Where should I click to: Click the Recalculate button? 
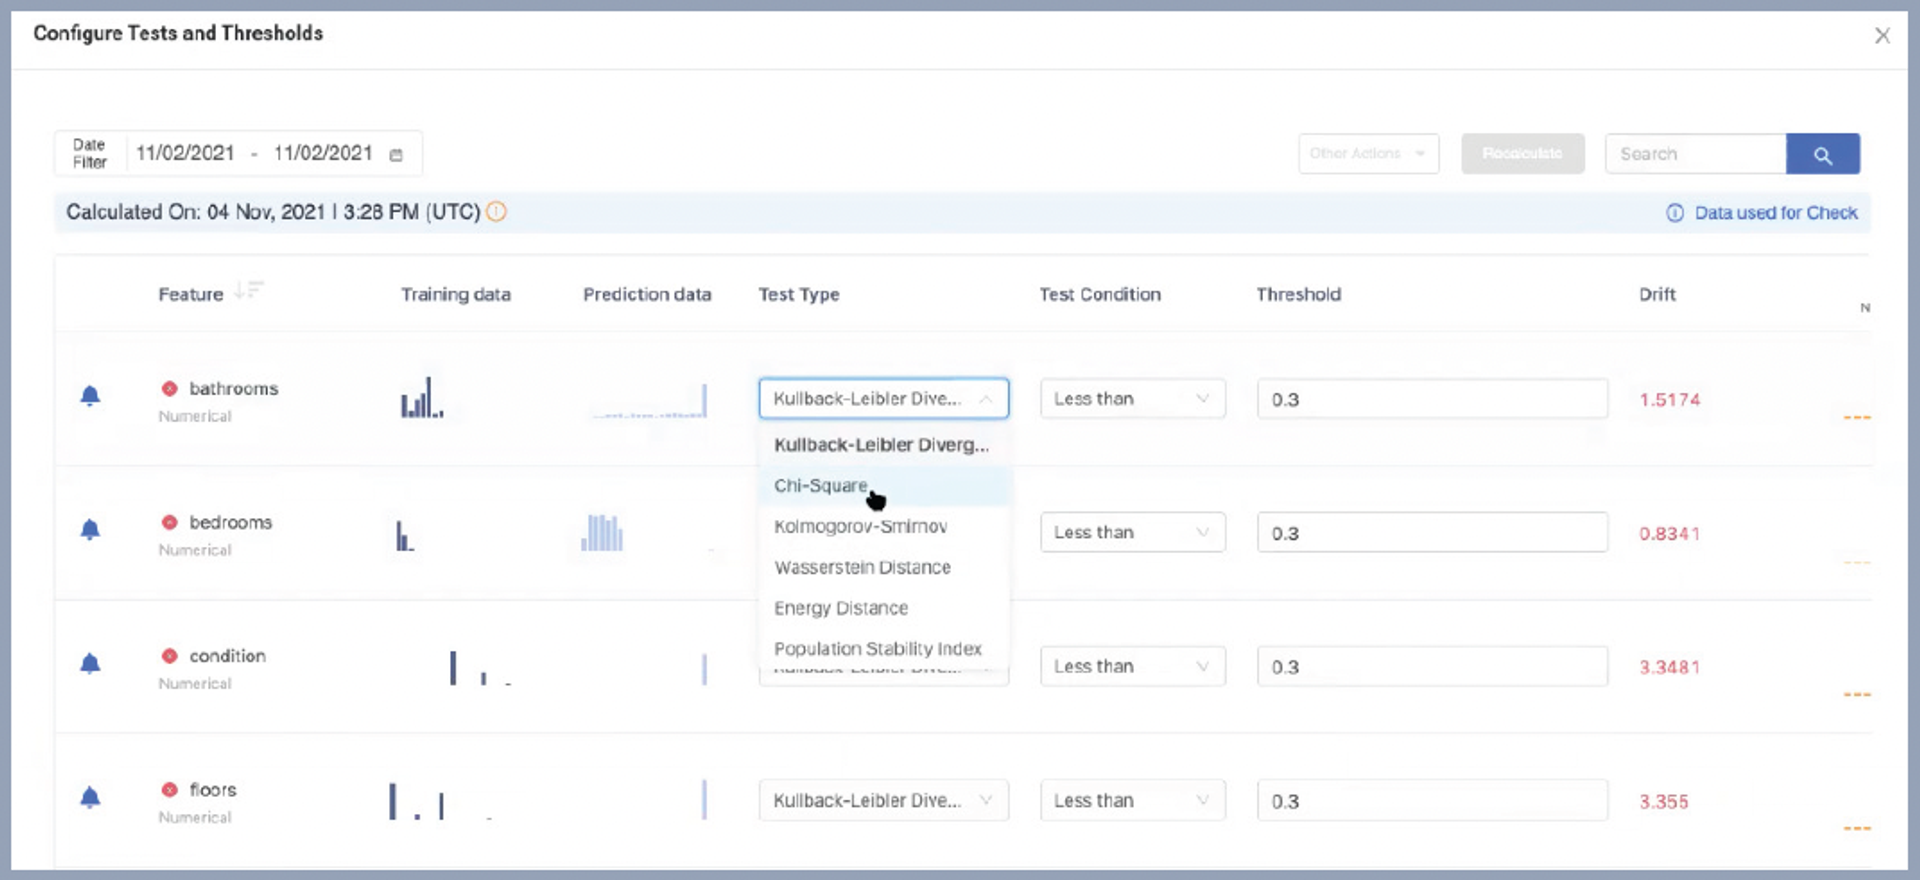point(1522,154)
